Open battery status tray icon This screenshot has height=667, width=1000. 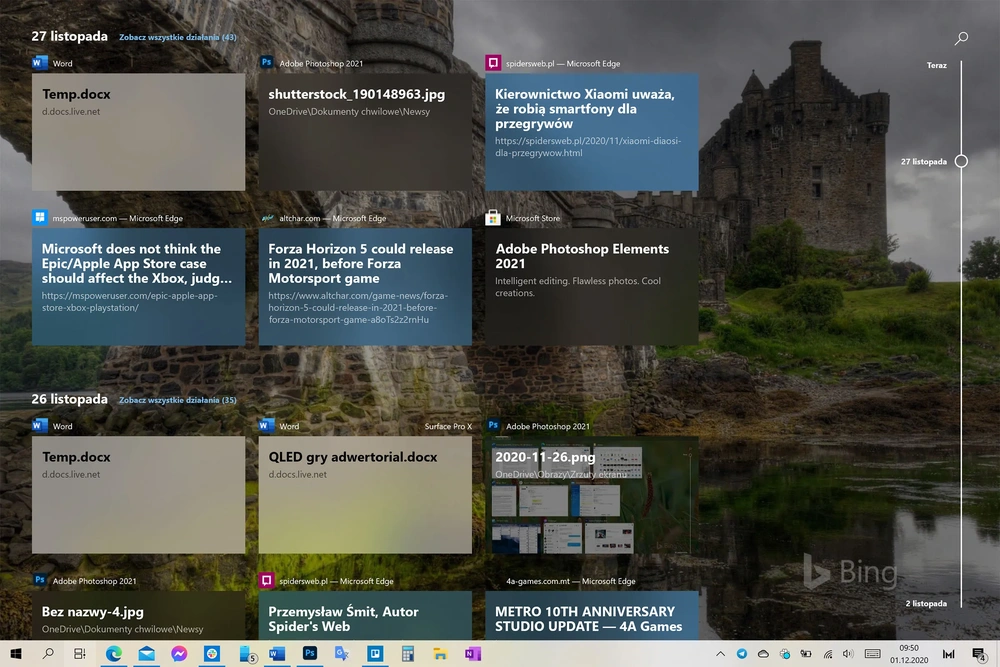pos(806,654)
